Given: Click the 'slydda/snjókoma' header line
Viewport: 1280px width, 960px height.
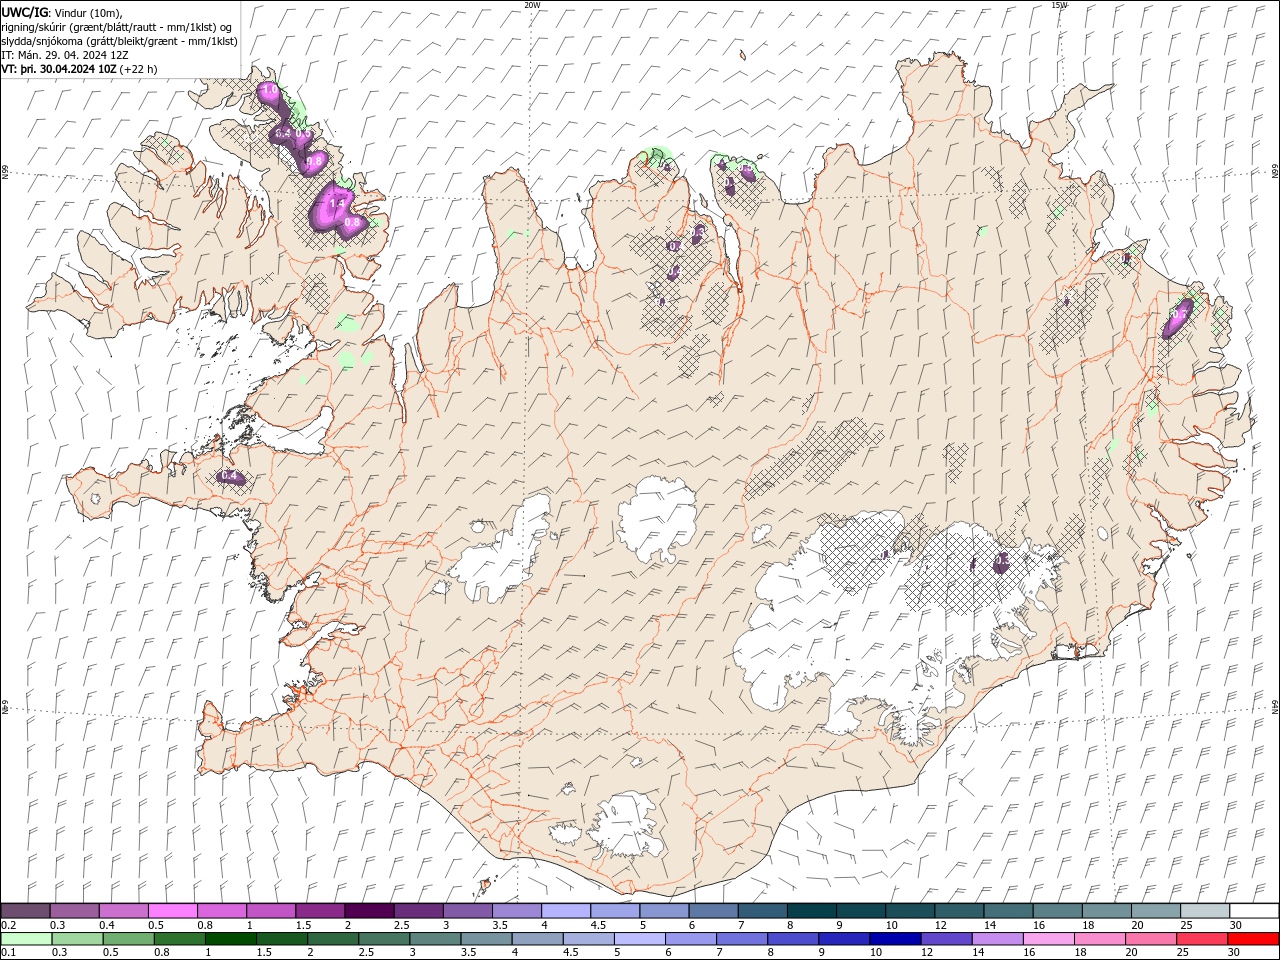Looking at the screenshot, I should point(119,41).
